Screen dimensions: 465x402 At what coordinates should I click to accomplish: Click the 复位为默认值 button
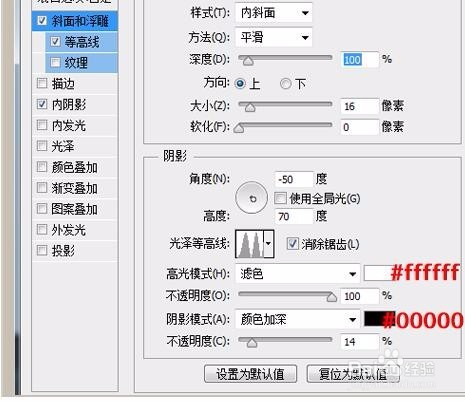(353, 374)
